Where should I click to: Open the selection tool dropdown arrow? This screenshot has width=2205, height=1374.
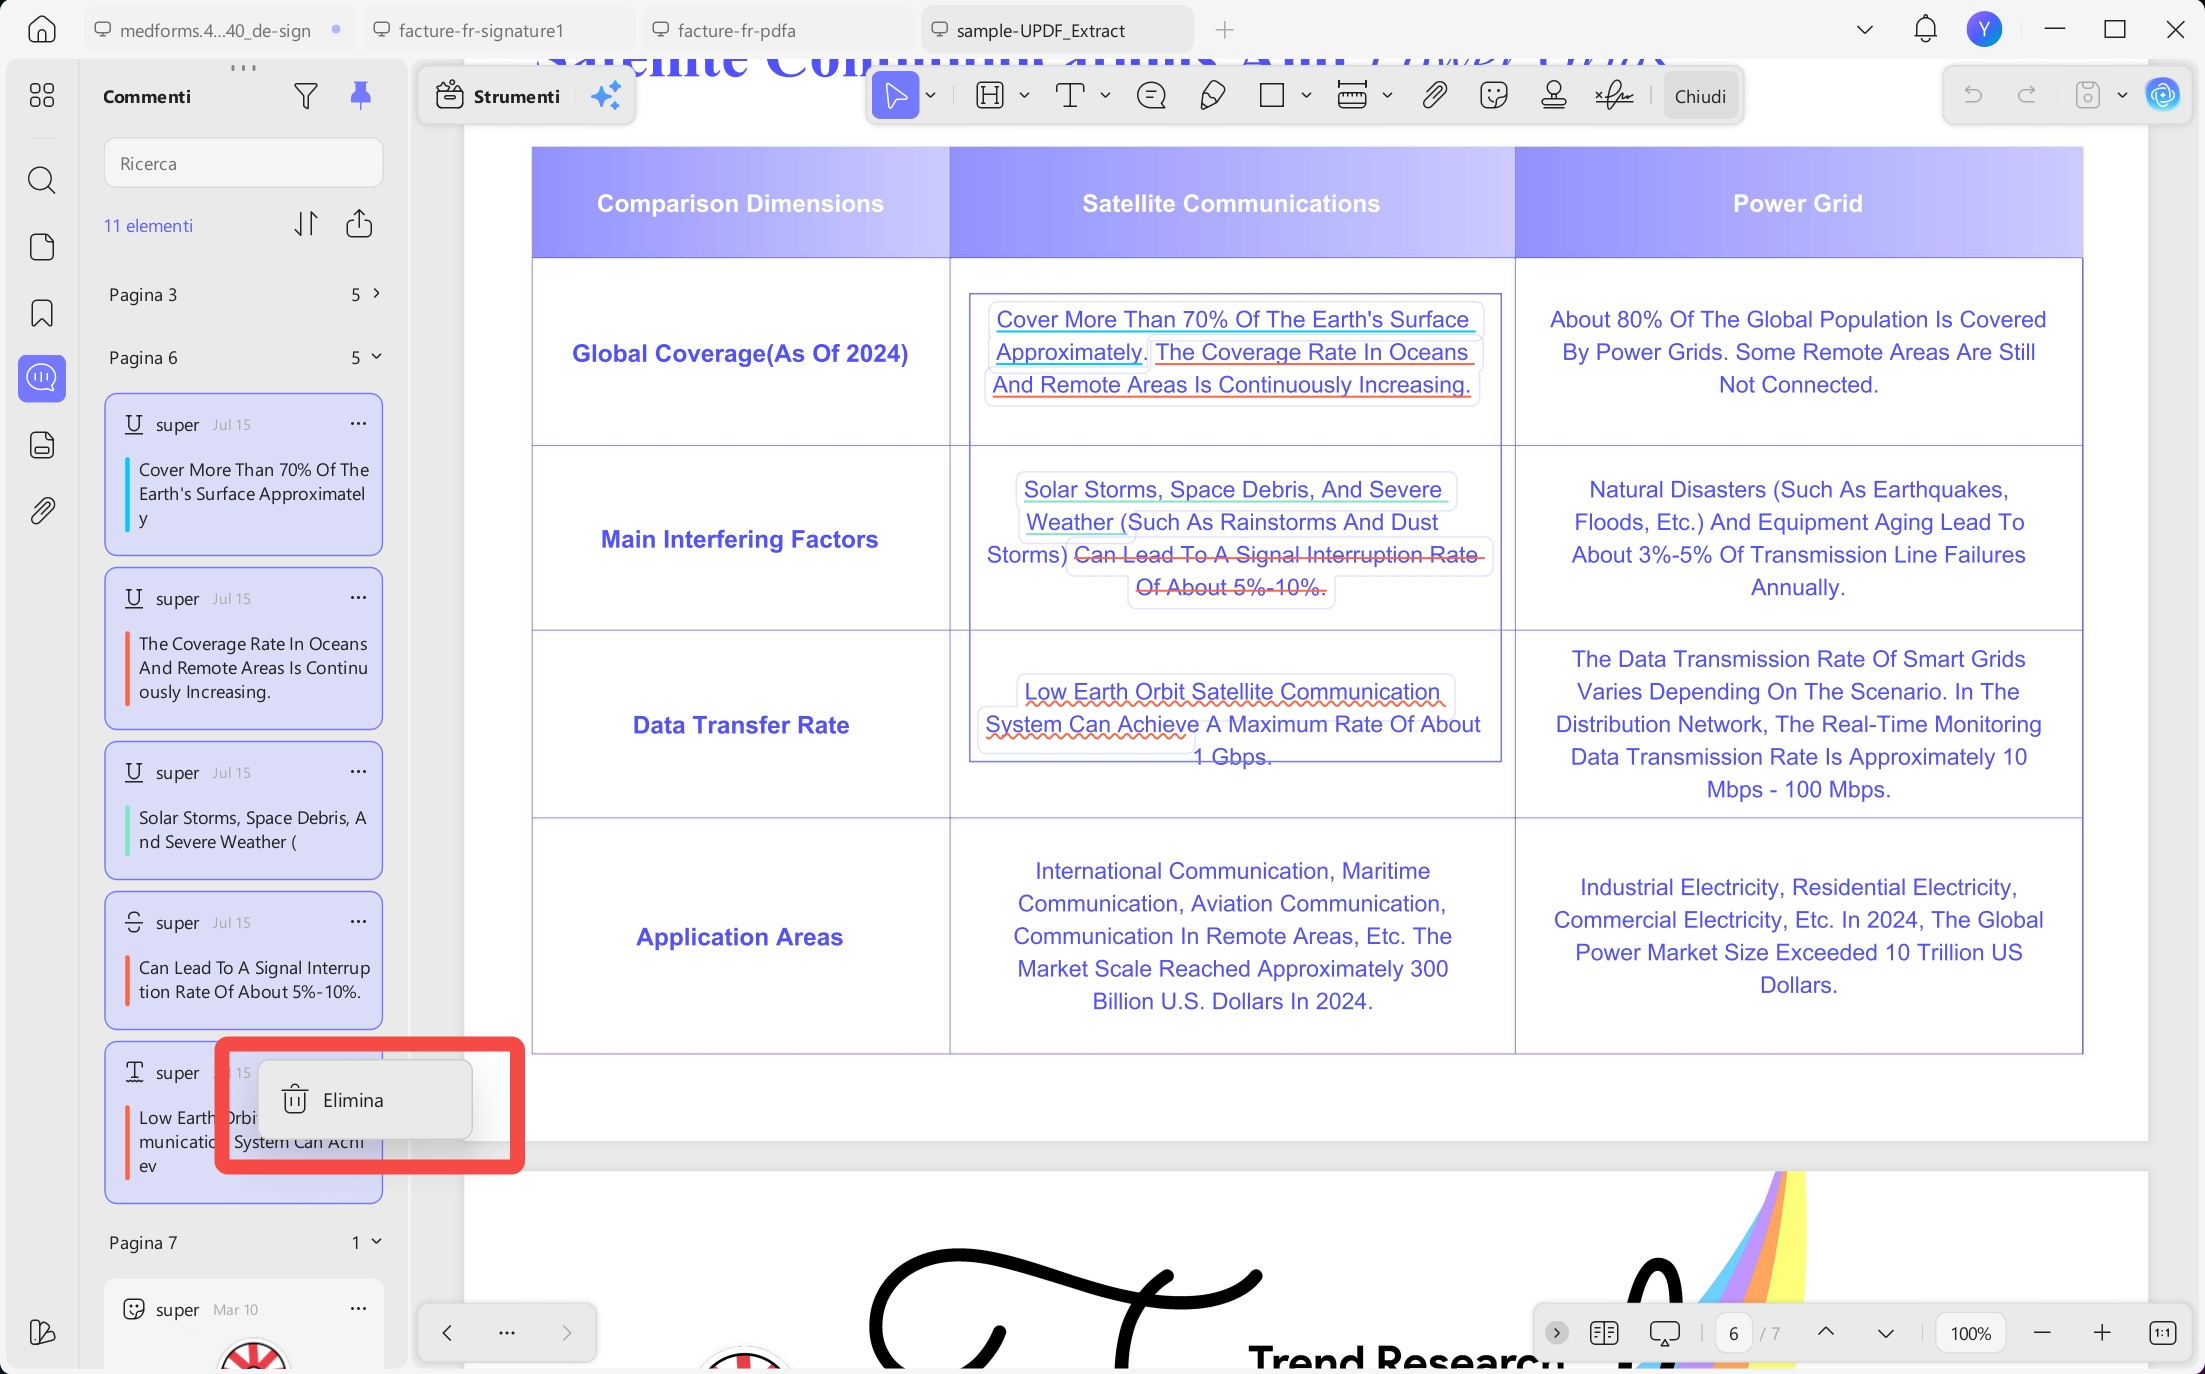point(931,96)
